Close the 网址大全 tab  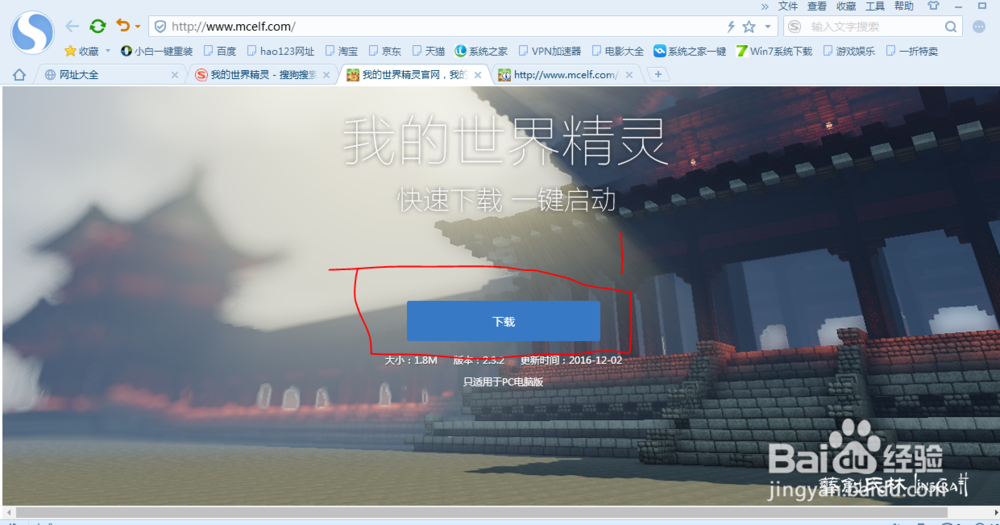[175, 75]
